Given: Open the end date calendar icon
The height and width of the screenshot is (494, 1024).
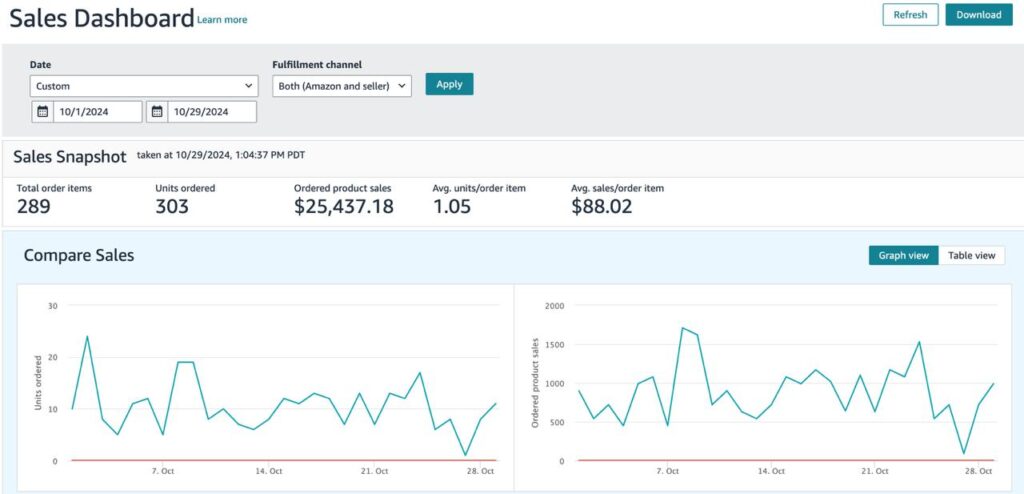Looking at the screenshot, I should click(157, 112).
